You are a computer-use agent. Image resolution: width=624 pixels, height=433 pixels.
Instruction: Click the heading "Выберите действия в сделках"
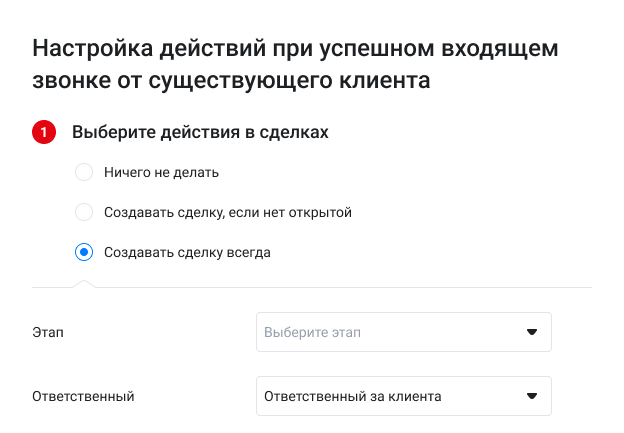pyautogui.click(x=200, y=132)
